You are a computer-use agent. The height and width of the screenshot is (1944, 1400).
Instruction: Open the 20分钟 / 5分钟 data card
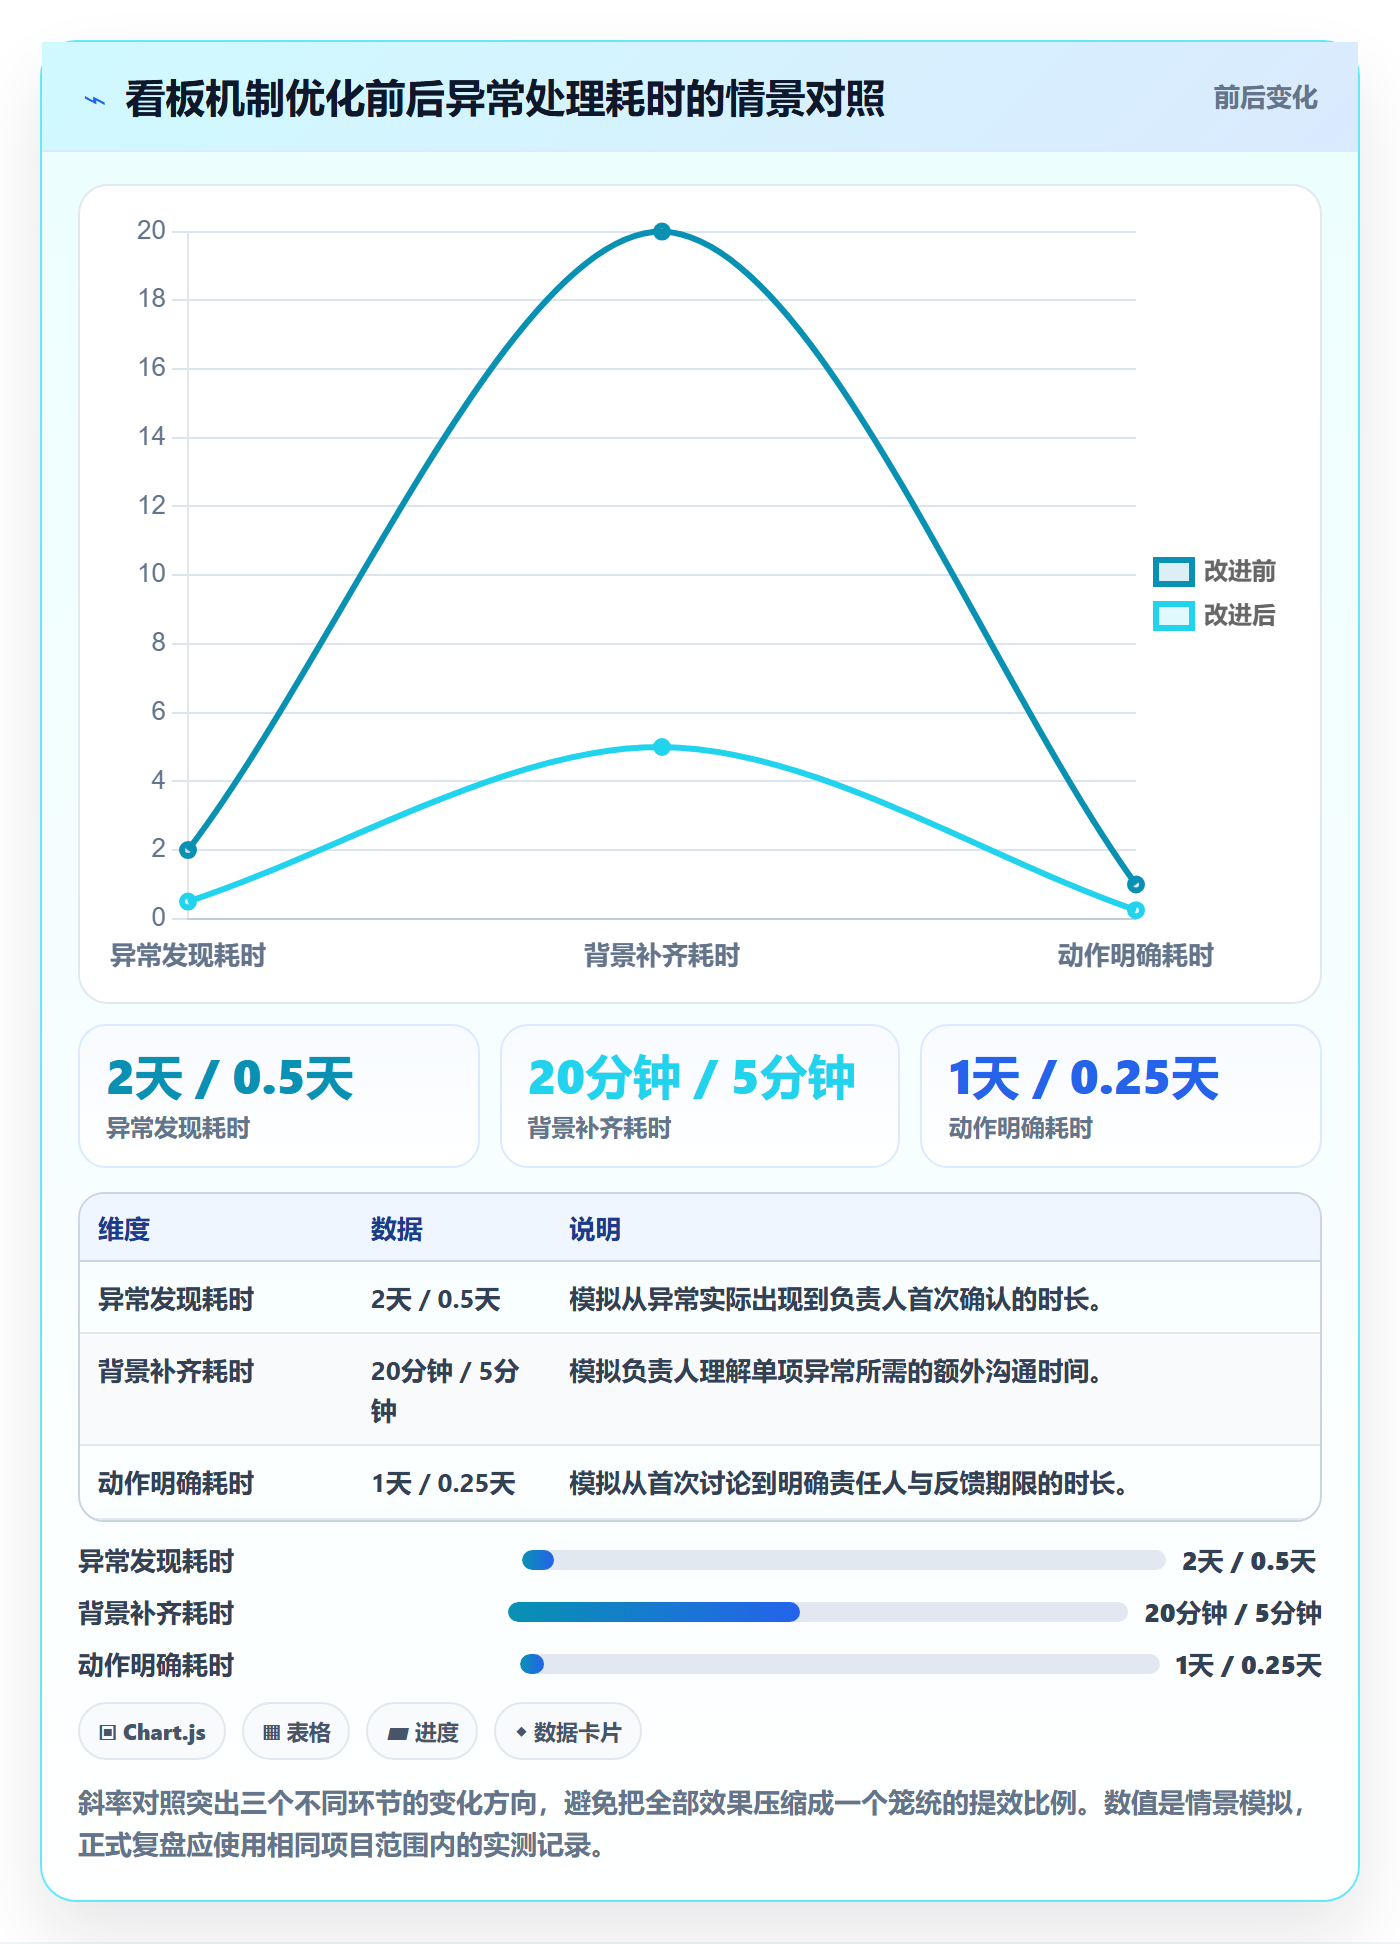[700, 1096]
